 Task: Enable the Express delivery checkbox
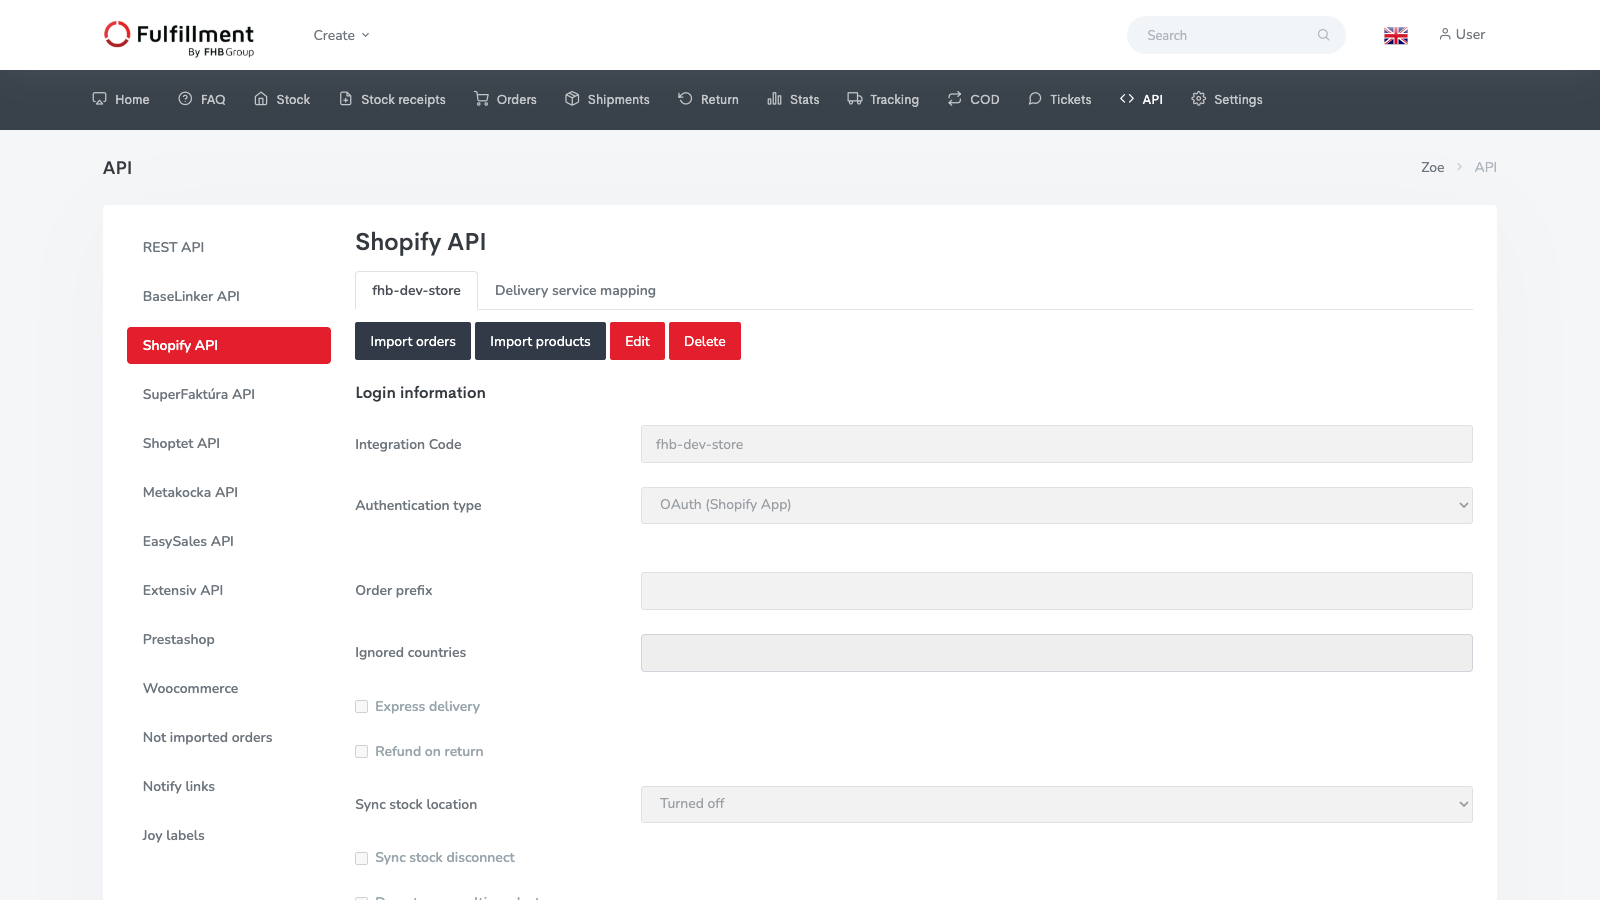click(361, 706)
